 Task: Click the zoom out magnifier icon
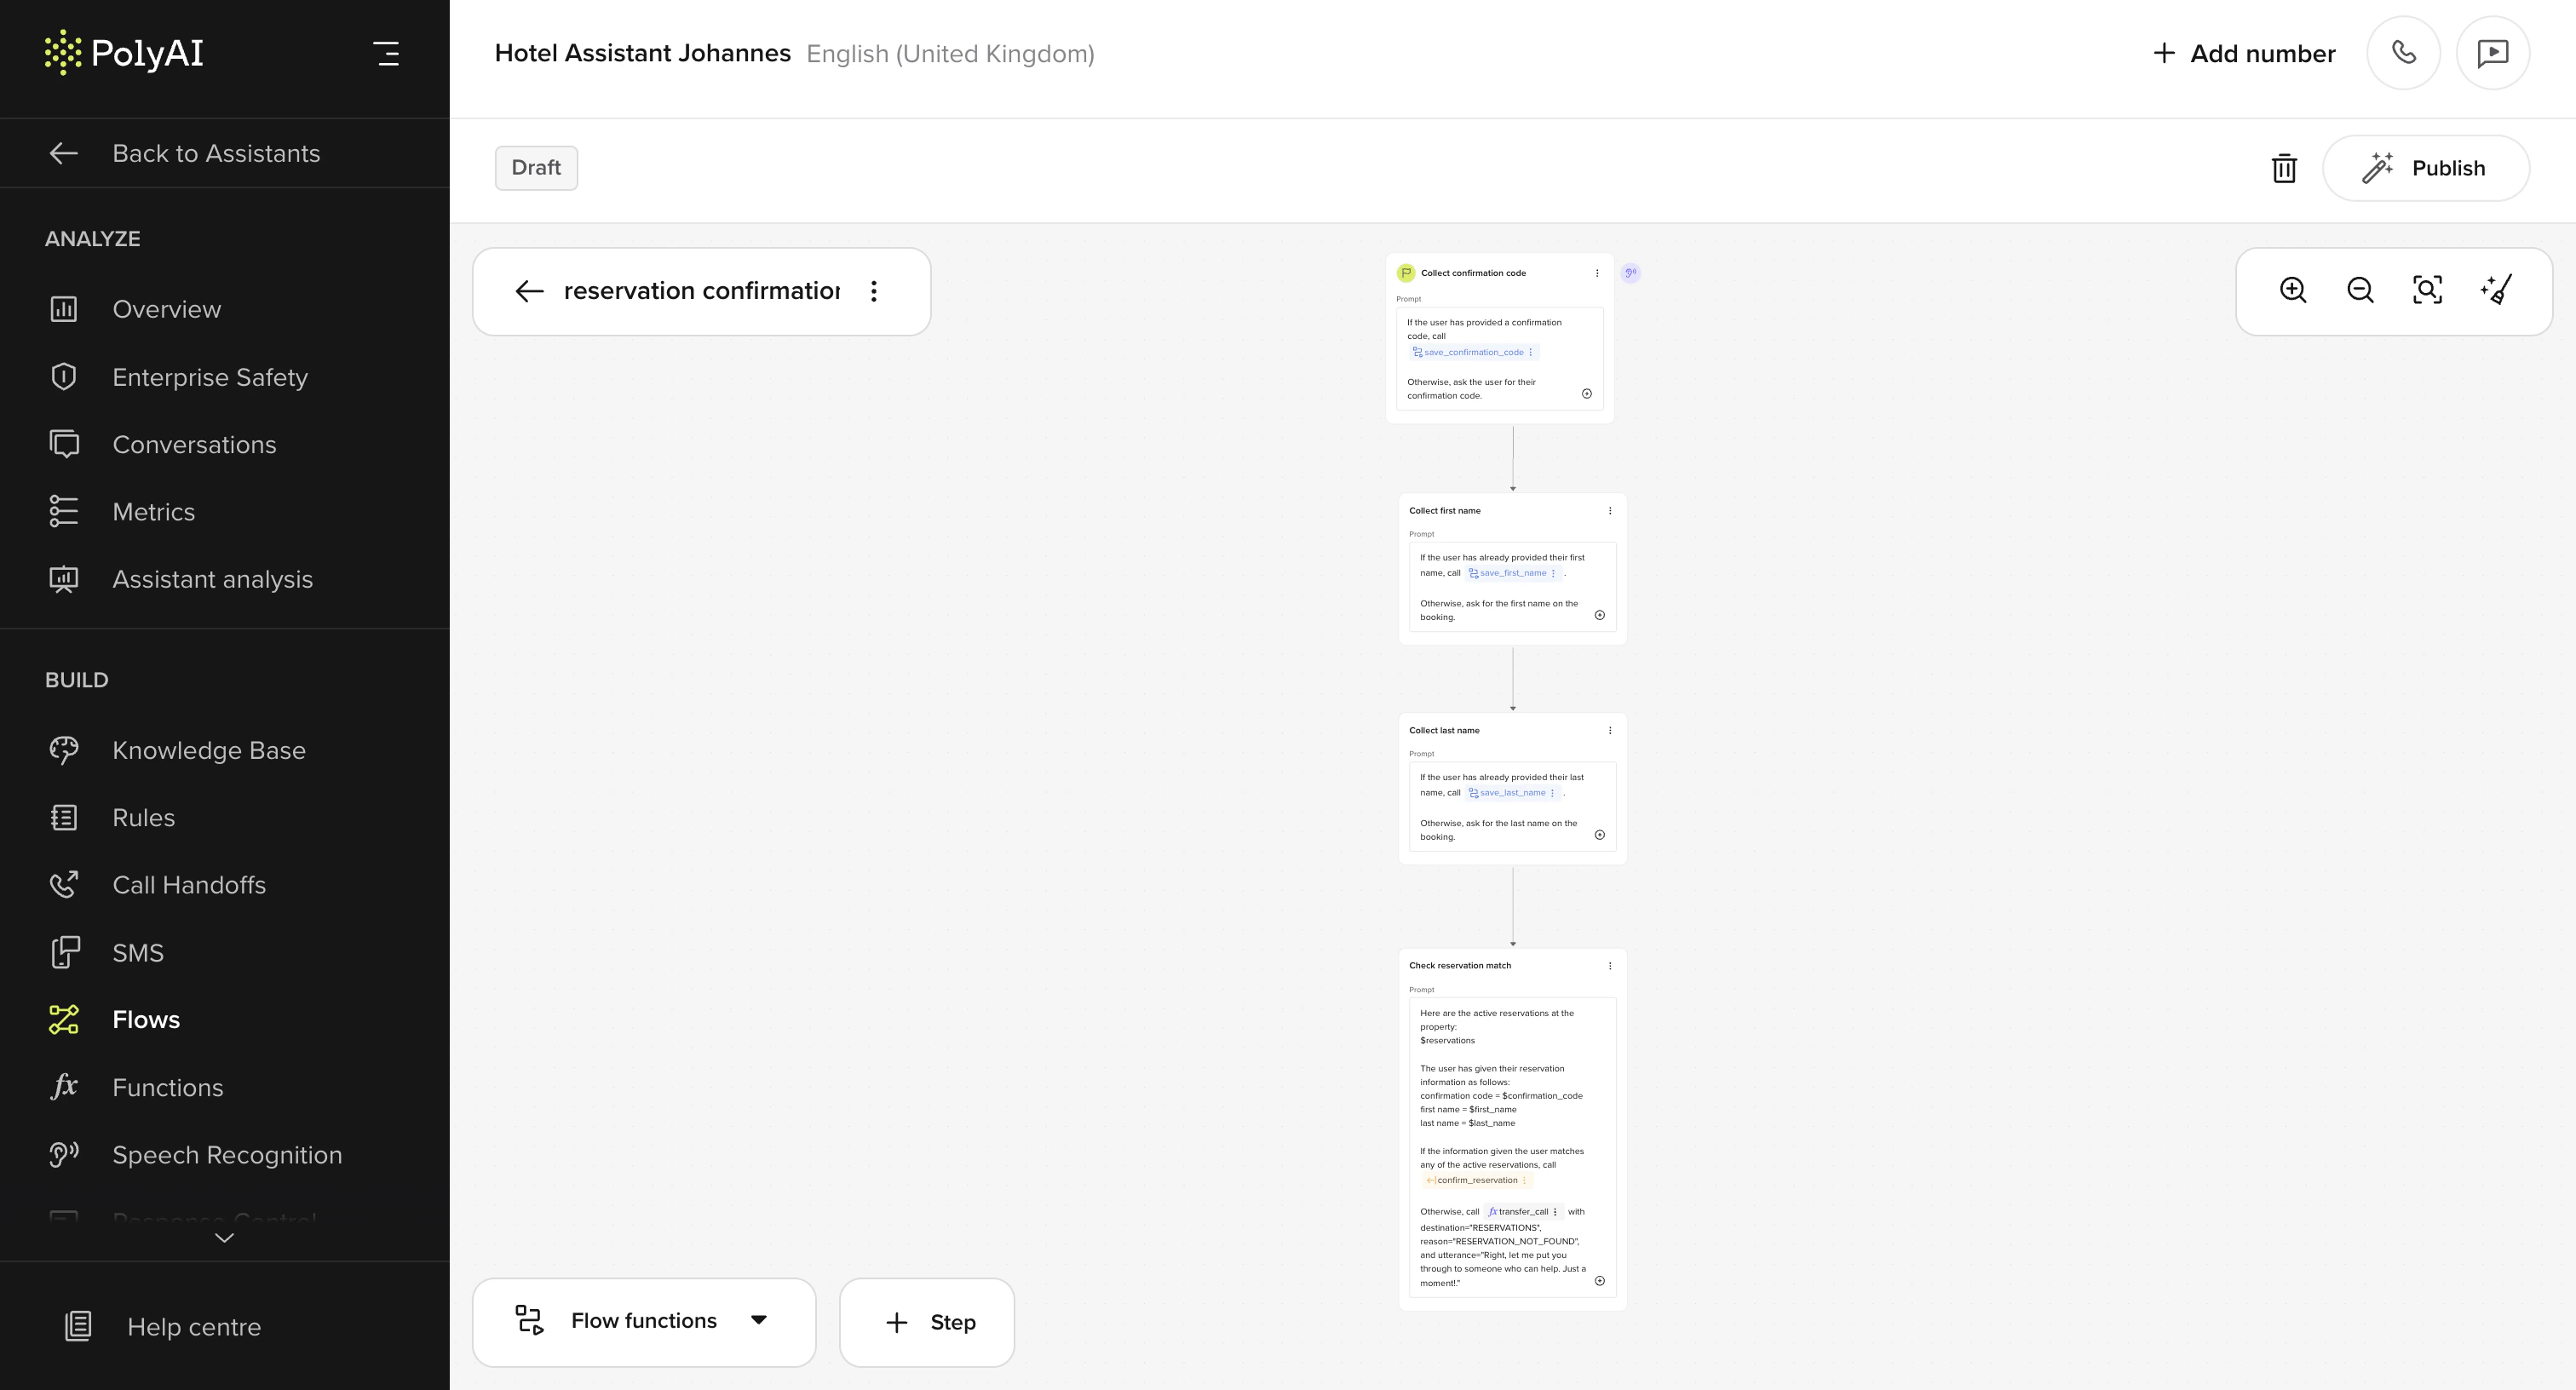(2360, 290)
